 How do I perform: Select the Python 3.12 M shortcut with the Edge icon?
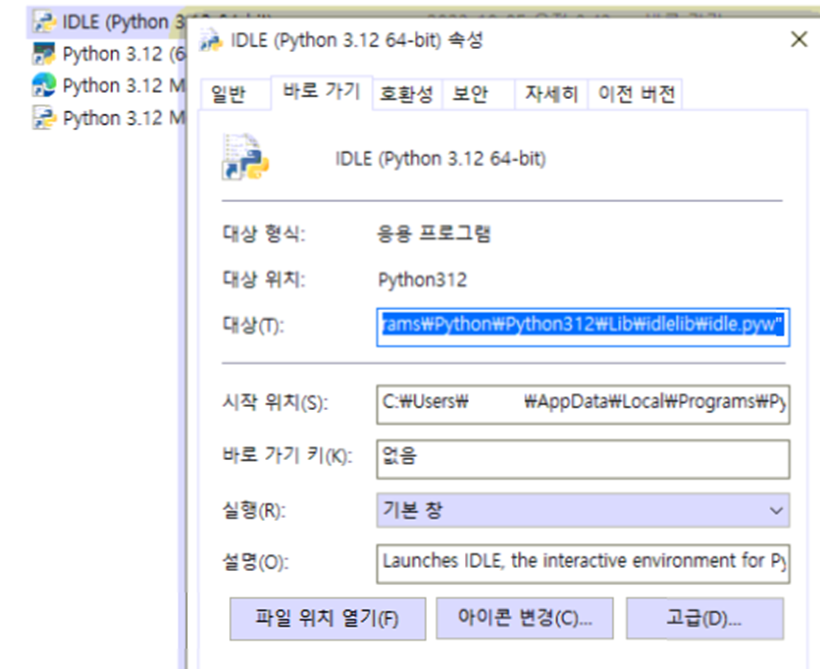pyautogui.click(x=44, y=85)
